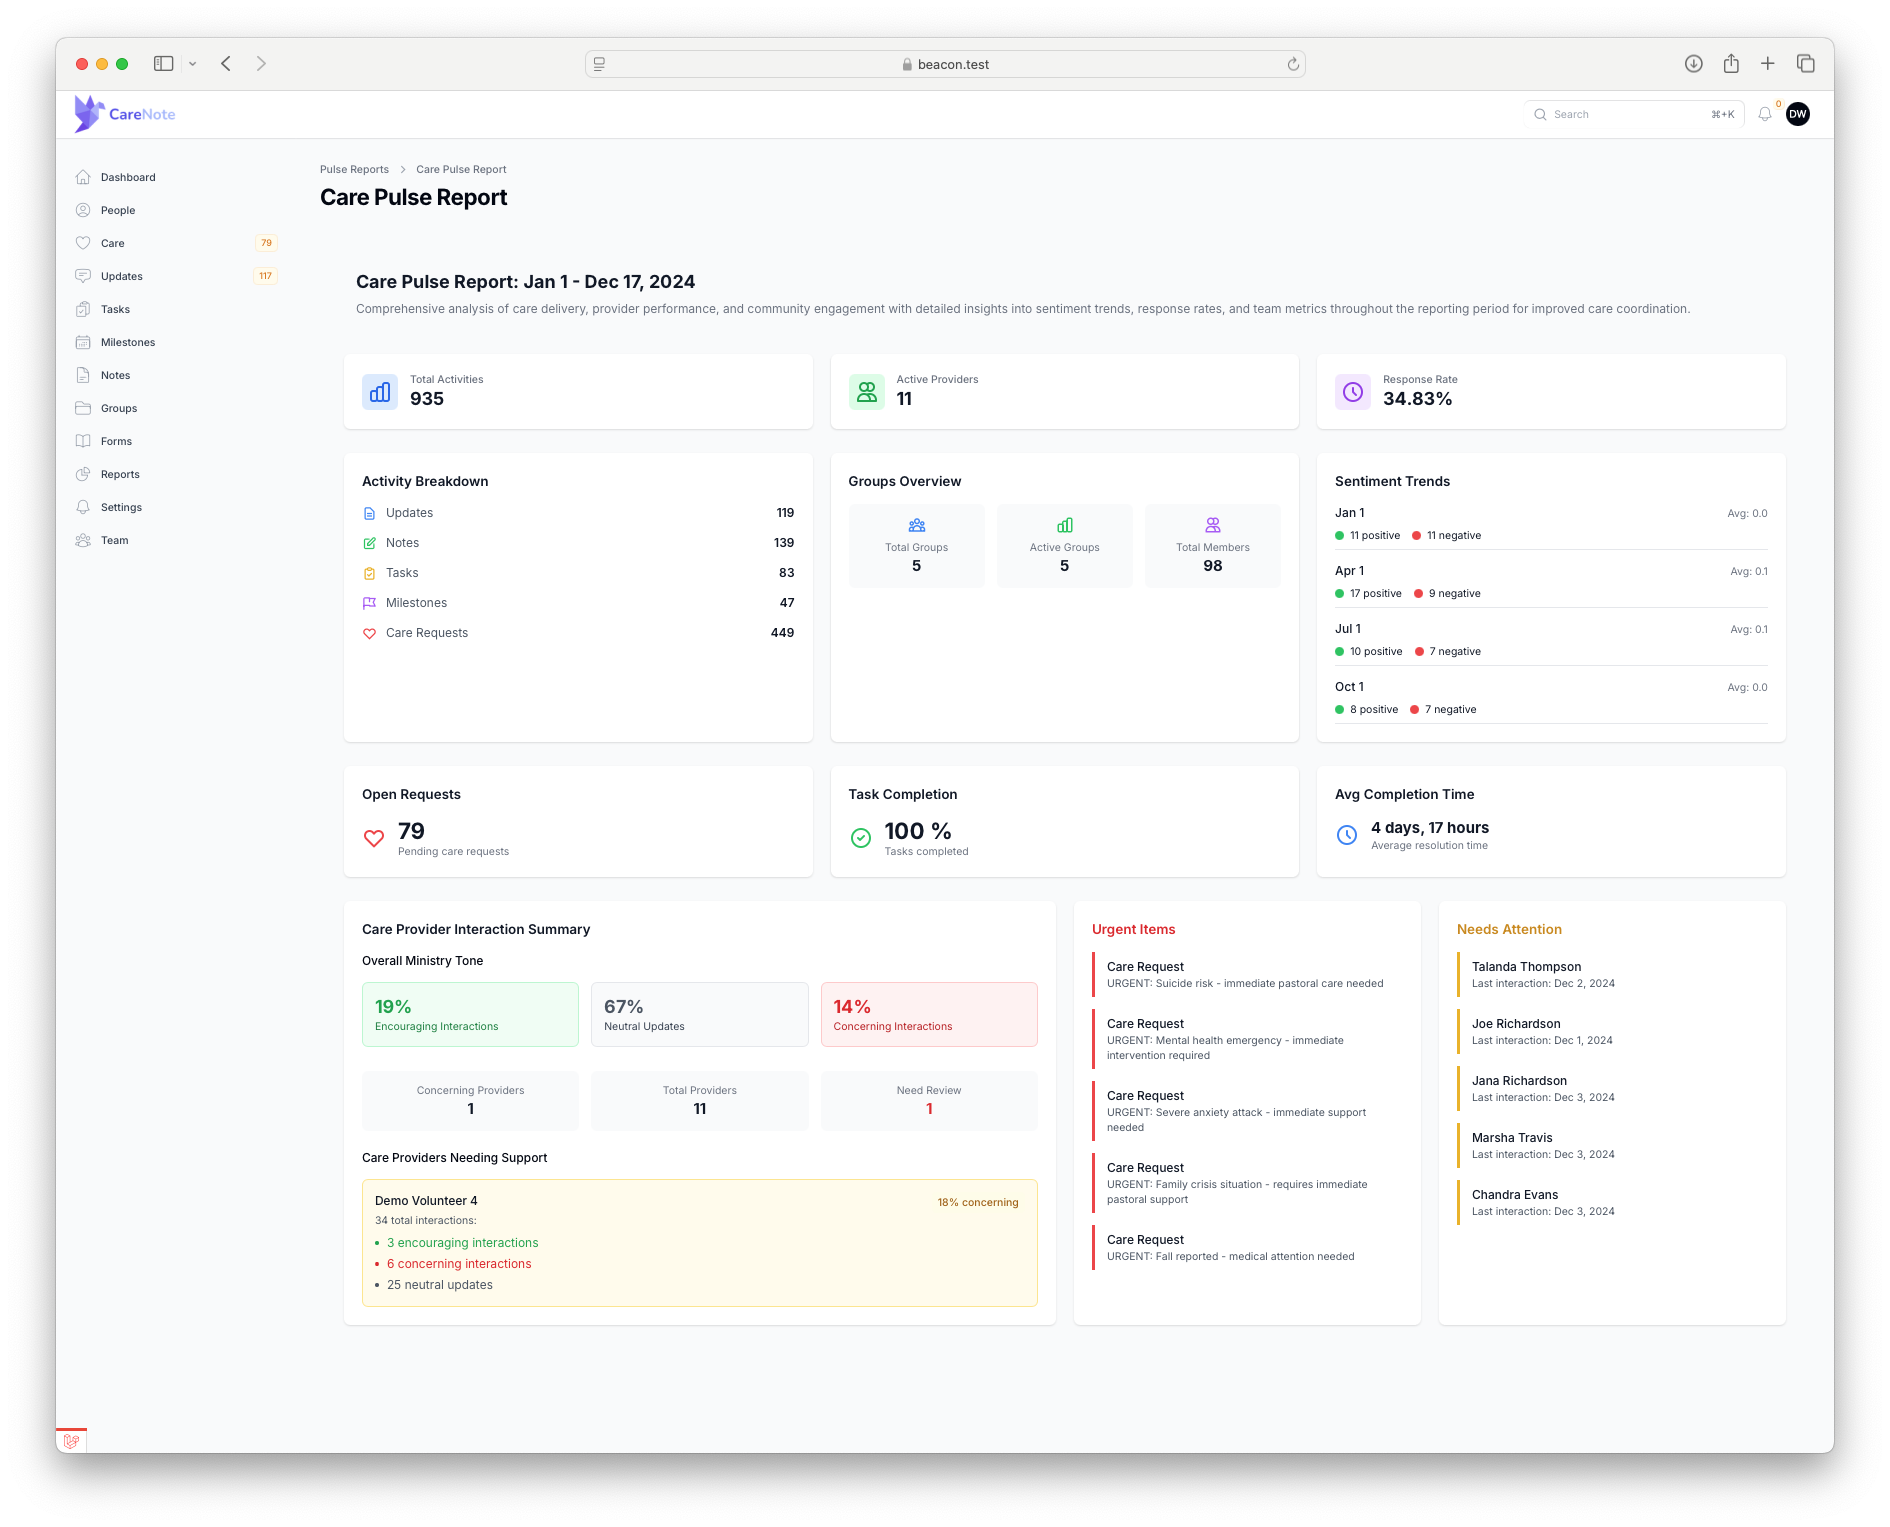
Task: Click the Laravel debug icon at bottom left
Action: click(71, 1441)
